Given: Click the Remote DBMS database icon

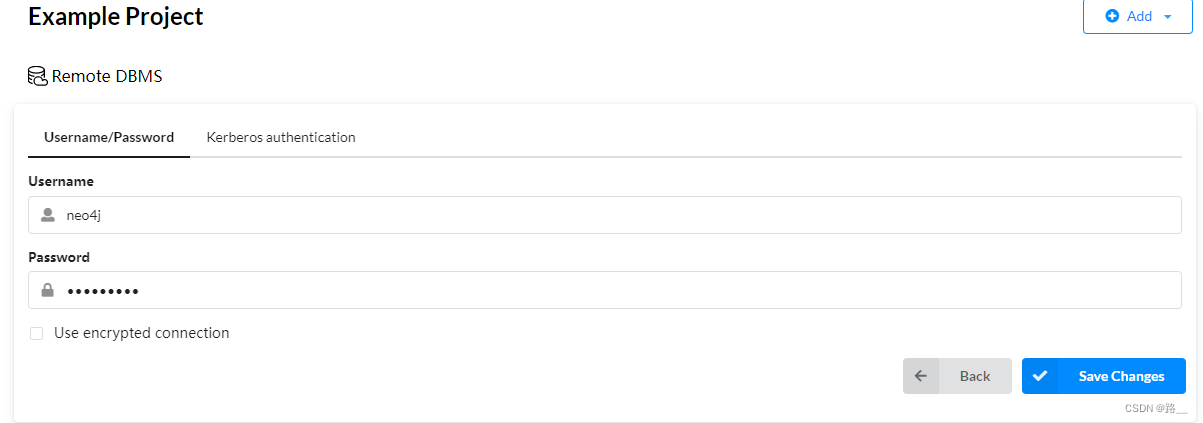Looking at the screenshot, I should 38,76.
